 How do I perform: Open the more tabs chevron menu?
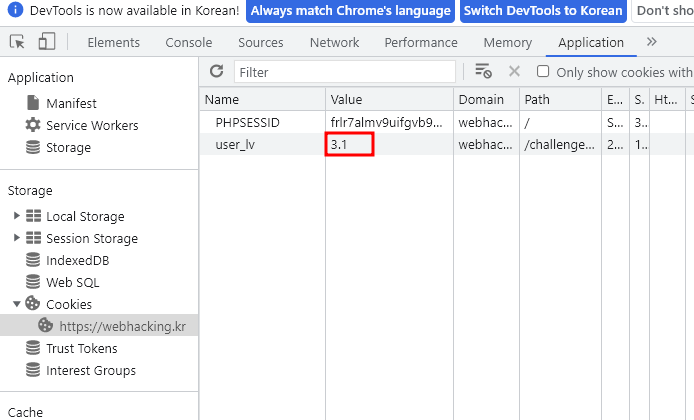point(652,42)
